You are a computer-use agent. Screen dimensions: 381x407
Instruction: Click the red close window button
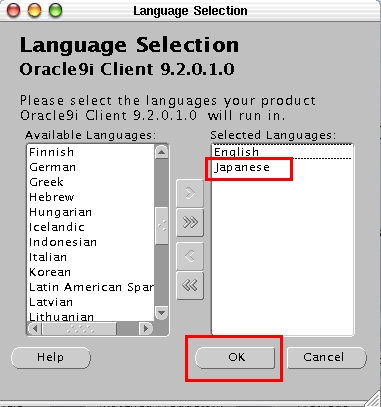(14, 10)
